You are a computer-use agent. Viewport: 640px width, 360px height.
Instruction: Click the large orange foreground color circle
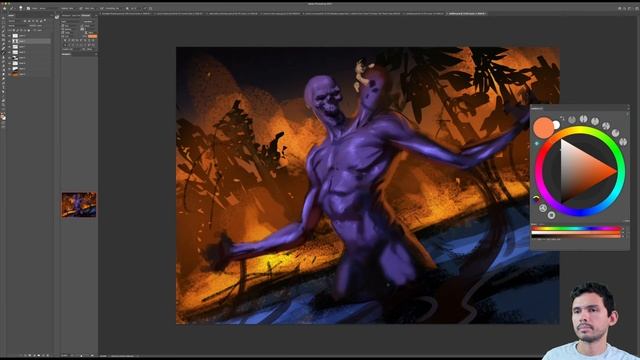click(x=543, y=127)
